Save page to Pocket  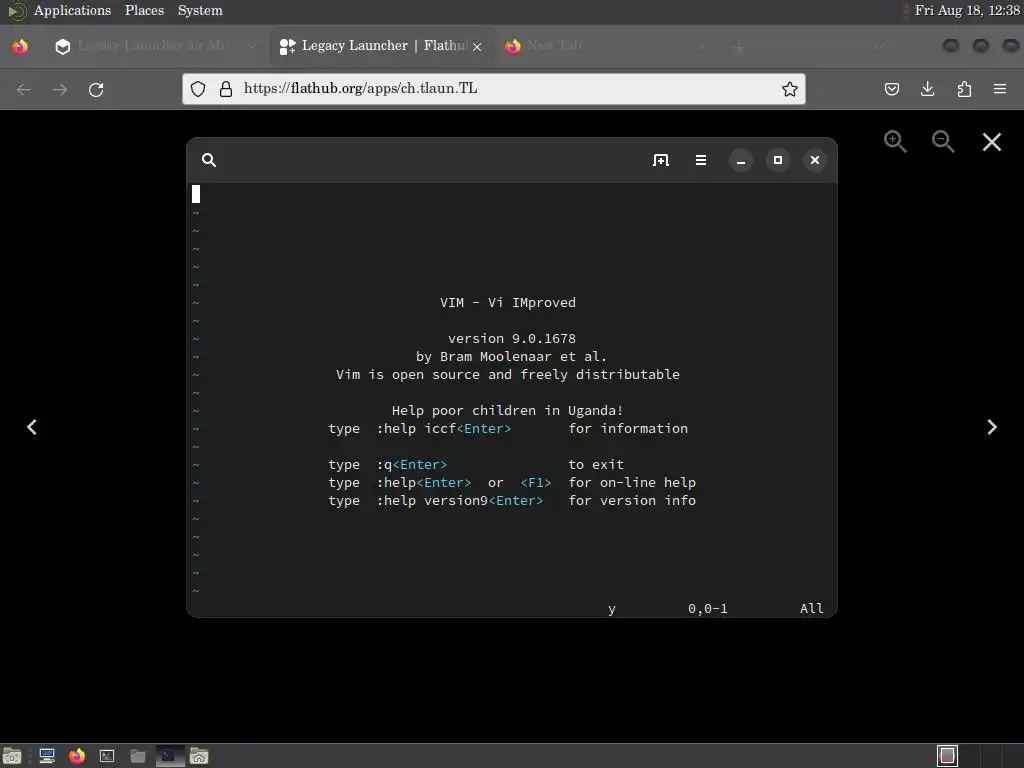pos(891,89)
